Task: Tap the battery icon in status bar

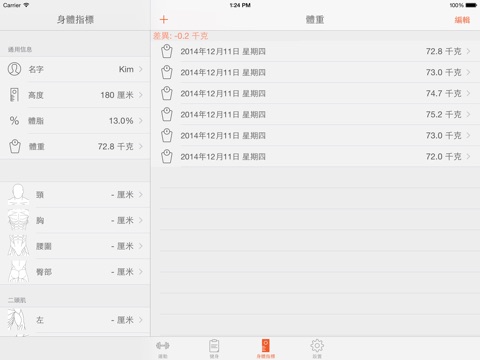Action: (x=471, y=5)
